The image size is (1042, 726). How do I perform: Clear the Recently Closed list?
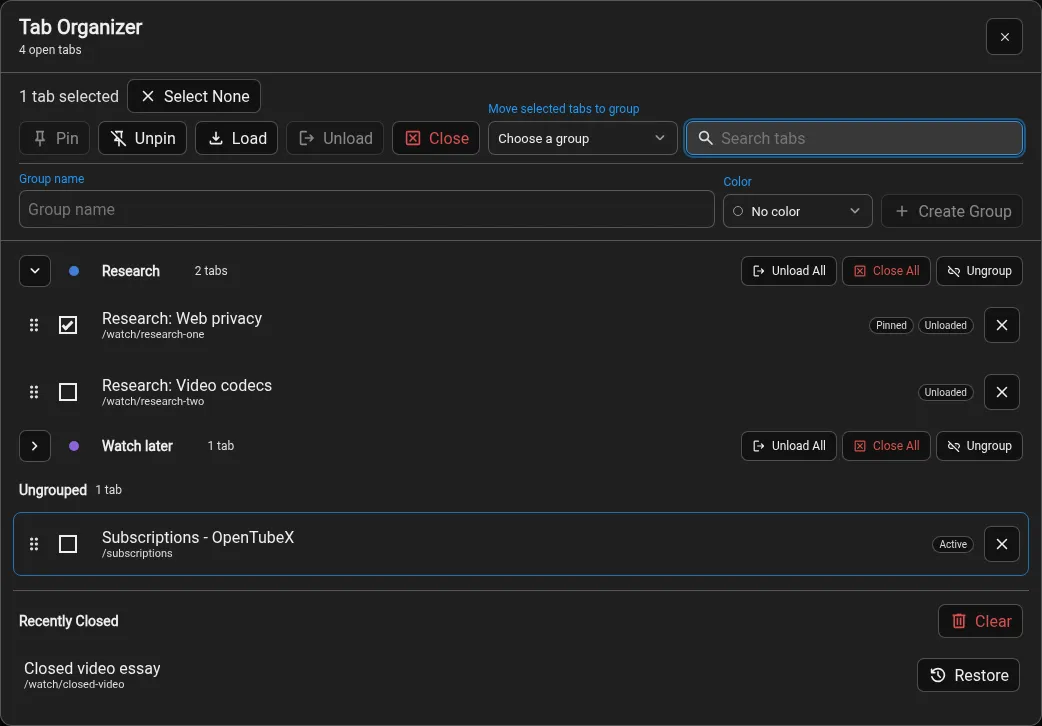(980, 621)
